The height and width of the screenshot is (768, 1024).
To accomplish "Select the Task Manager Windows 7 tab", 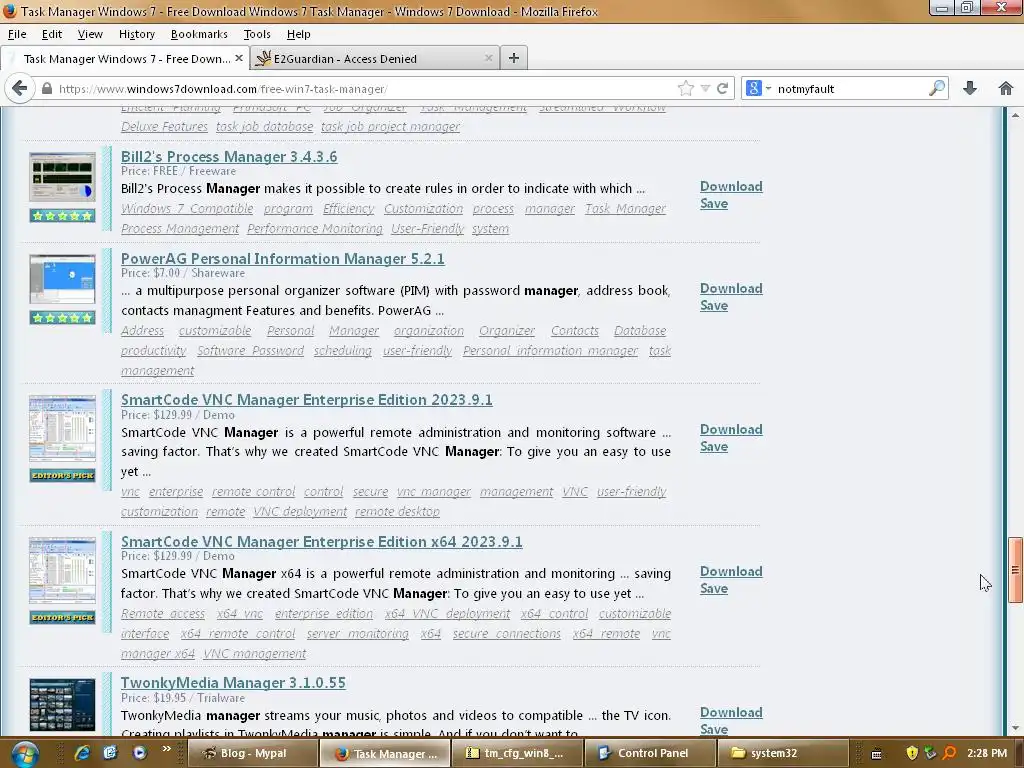I will (x=124, y=58).
